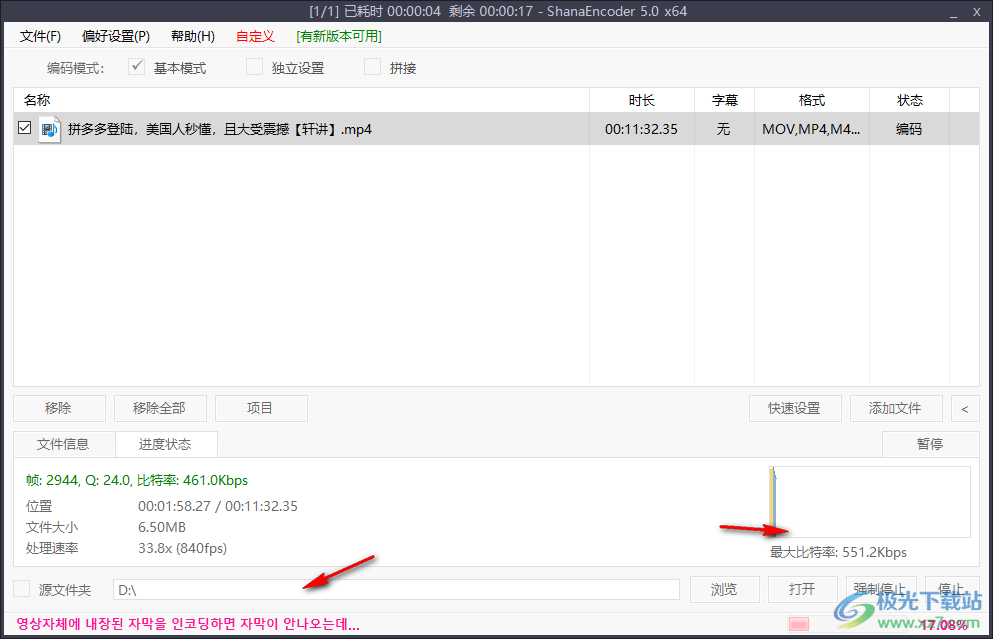This screenshot has height=639, width=993.
Task: Click the 名称 column header
Action: coord(301,100)
